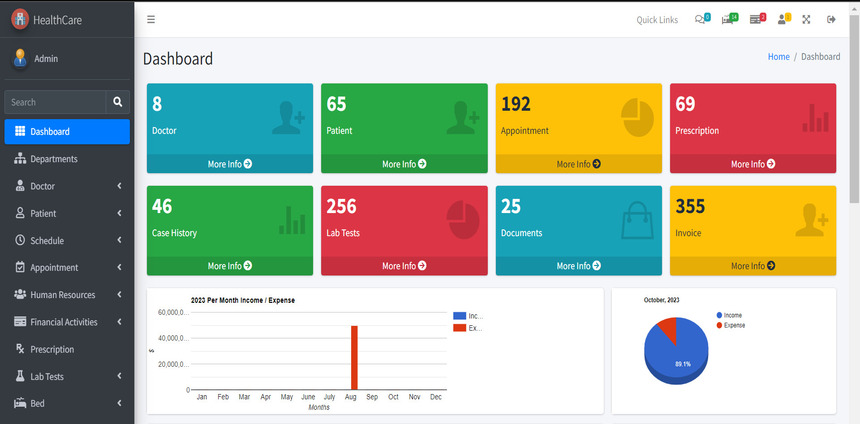Click the Quick Links text in header

click(x=657, y=20)
